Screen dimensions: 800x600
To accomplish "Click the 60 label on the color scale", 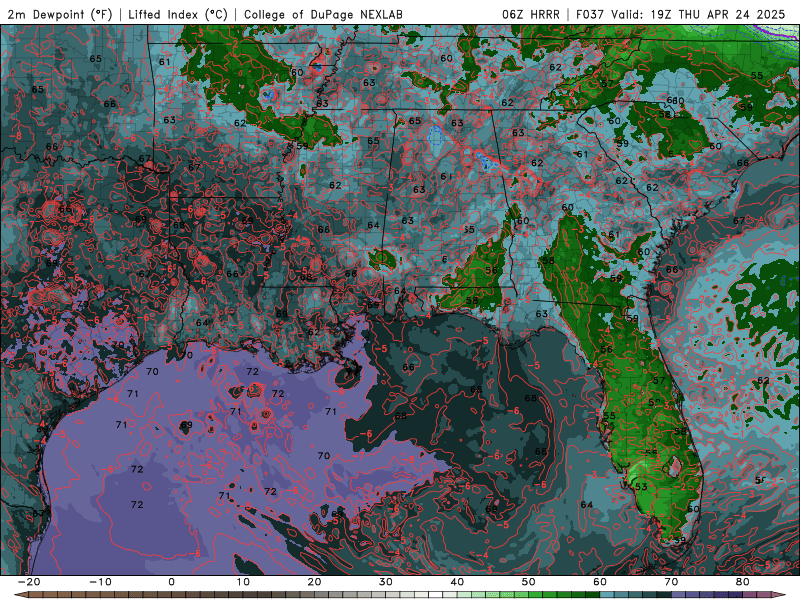I will pos(600,582).
